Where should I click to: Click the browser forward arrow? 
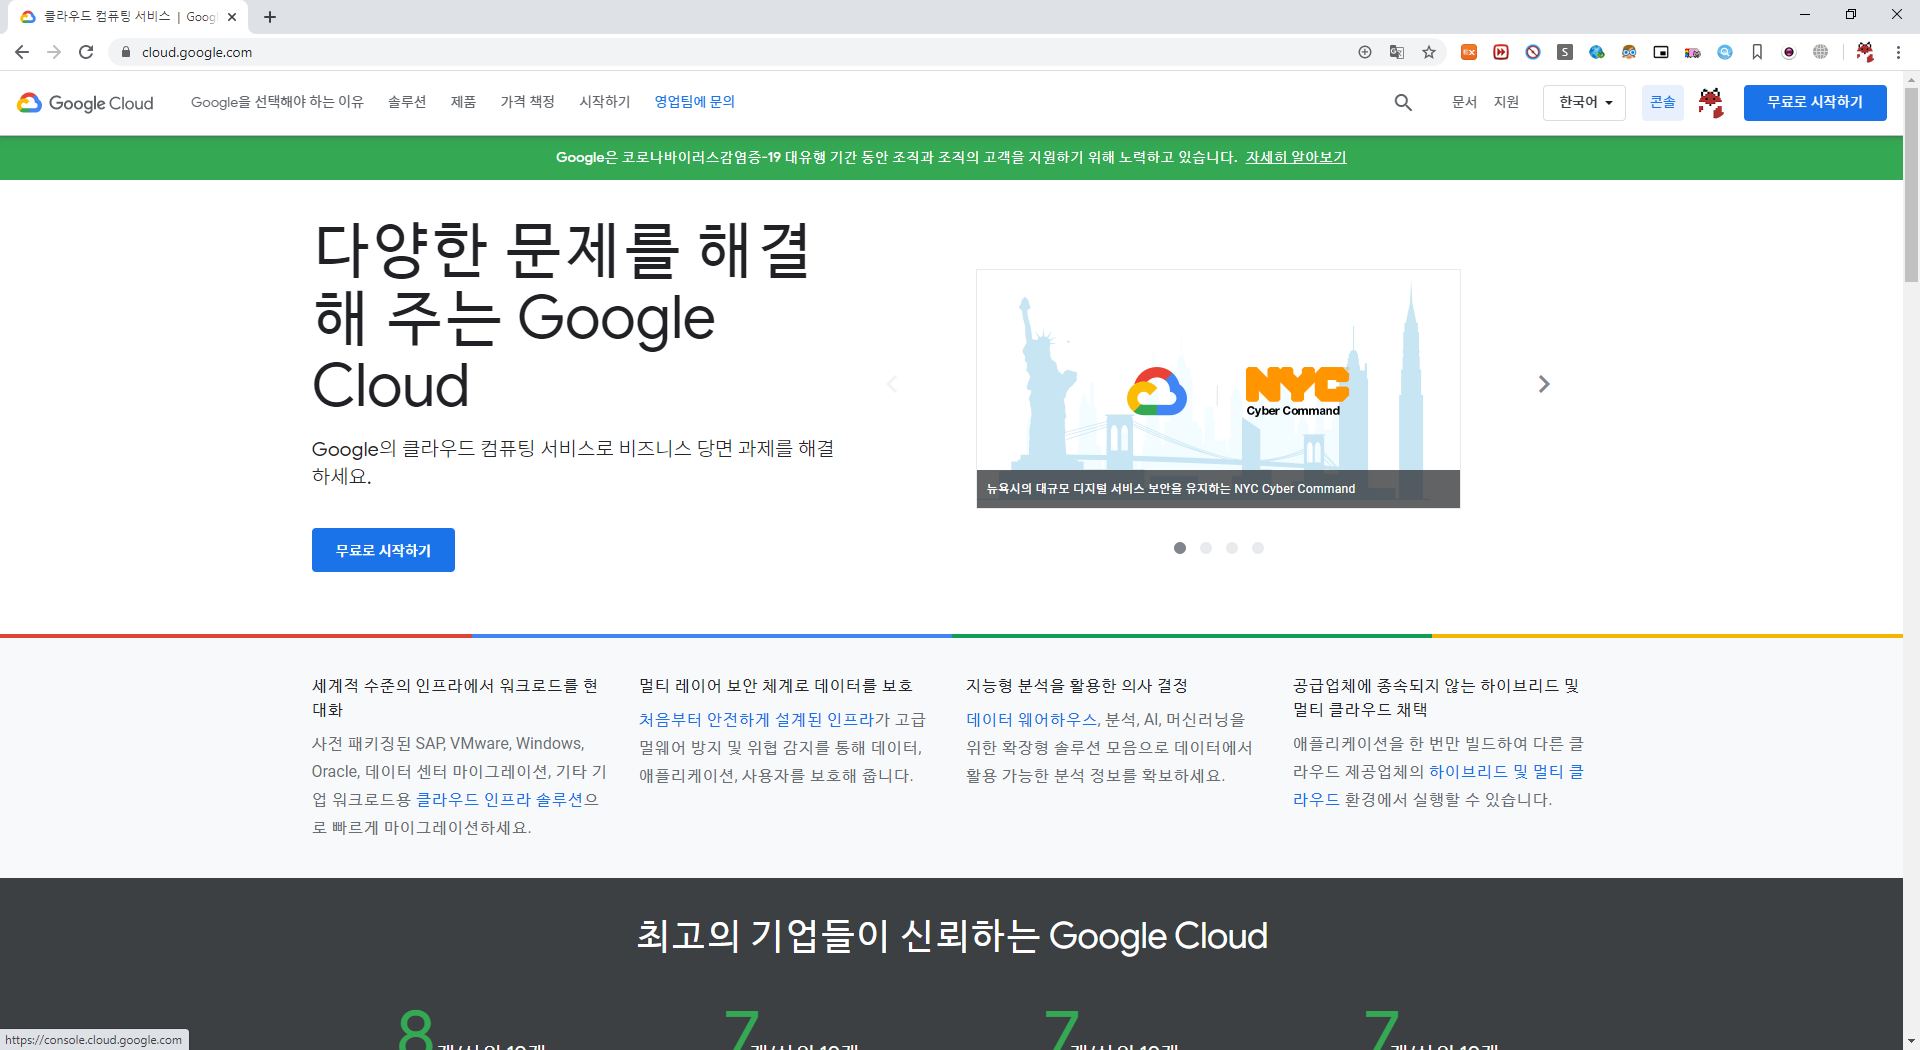click(x=54, y=52)
